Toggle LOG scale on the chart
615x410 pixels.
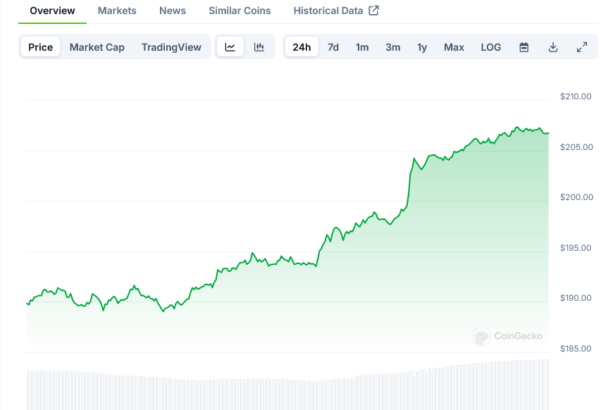[x=491, y=47]
